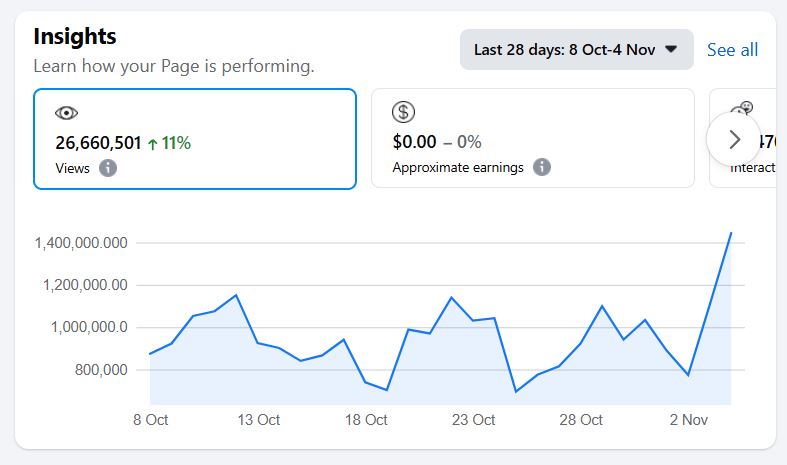Select the Approximate earnings card
Image resolution: width=787 pixels, height=465 pixels.
(532, 138)
